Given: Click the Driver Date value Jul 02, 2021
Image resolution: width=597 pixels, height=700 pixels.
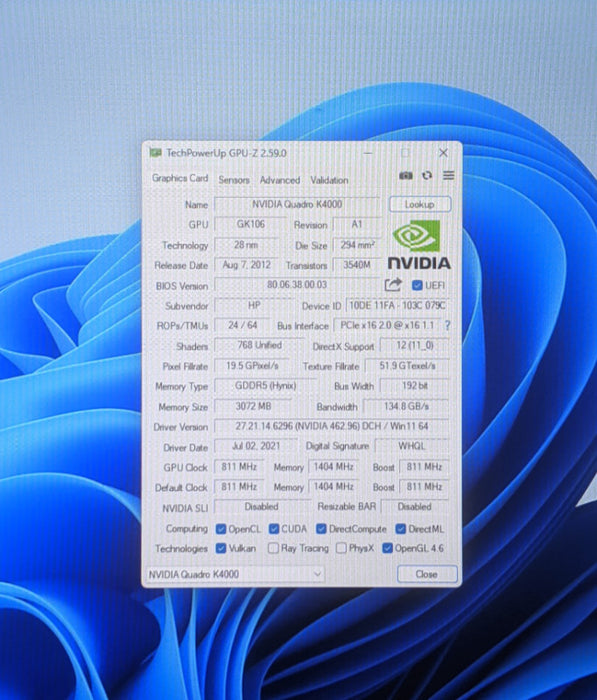Looking at the screenshot, I should (256, 446).
